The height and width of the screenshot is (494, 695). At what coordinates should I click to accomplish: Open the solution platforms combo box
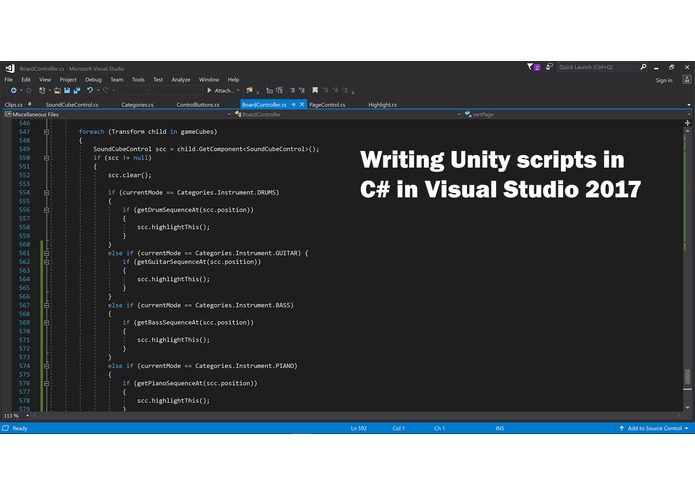(x=178, y=90)
